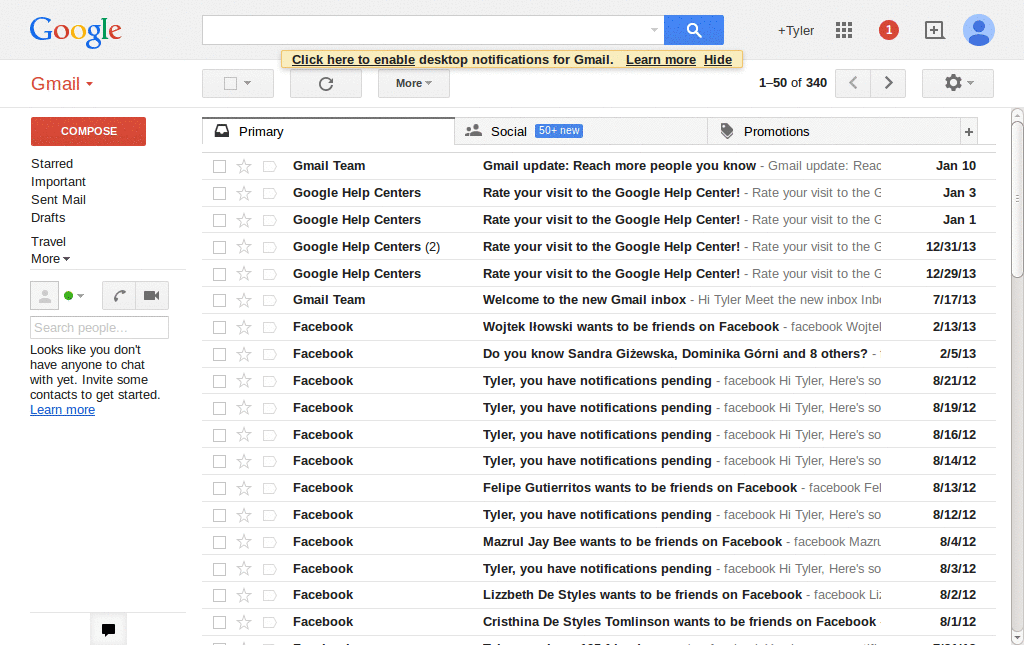
Task: Switch to the Promotions tab
Action: coord(834,132)
